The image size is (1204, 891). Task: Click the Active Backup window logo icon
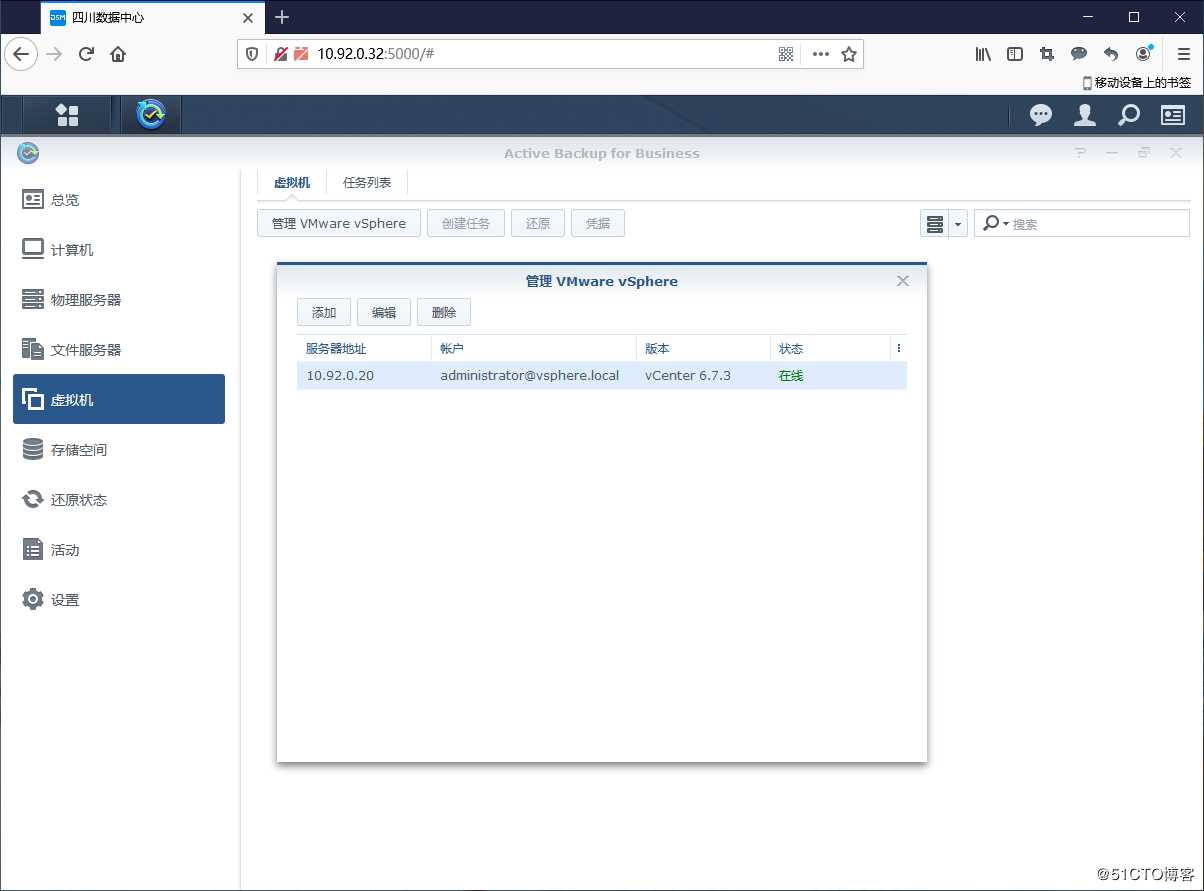pyautogui.click(x=29, y=153)
